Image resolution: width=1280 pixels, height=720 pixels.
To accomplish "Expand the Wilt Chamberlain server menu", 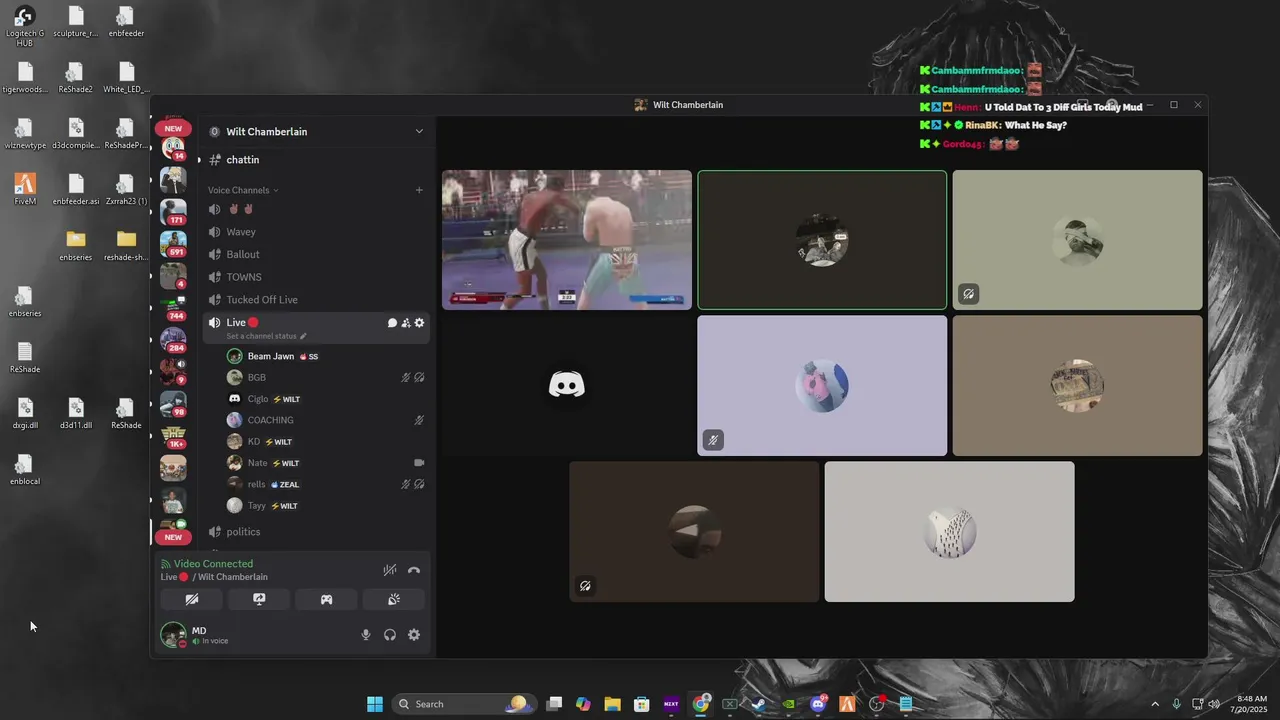I will coord(419,131).
